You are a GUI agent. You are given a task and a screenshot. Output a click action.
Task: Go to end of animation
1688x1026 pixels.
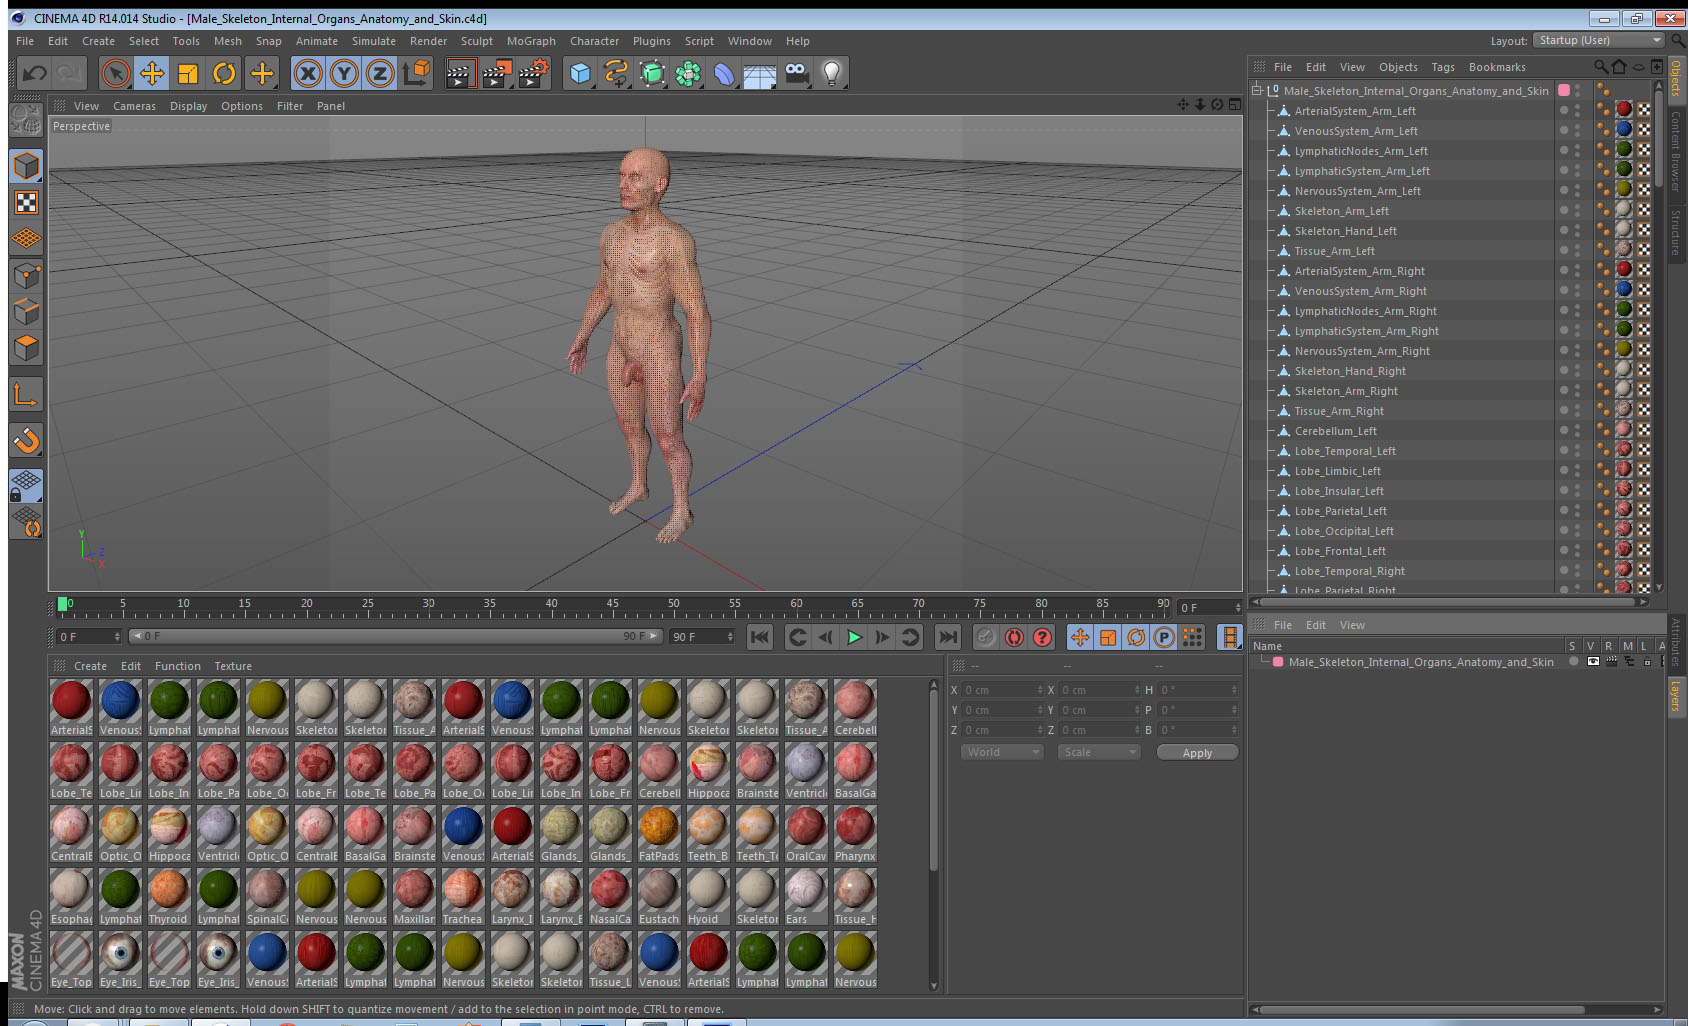point(947,637)
